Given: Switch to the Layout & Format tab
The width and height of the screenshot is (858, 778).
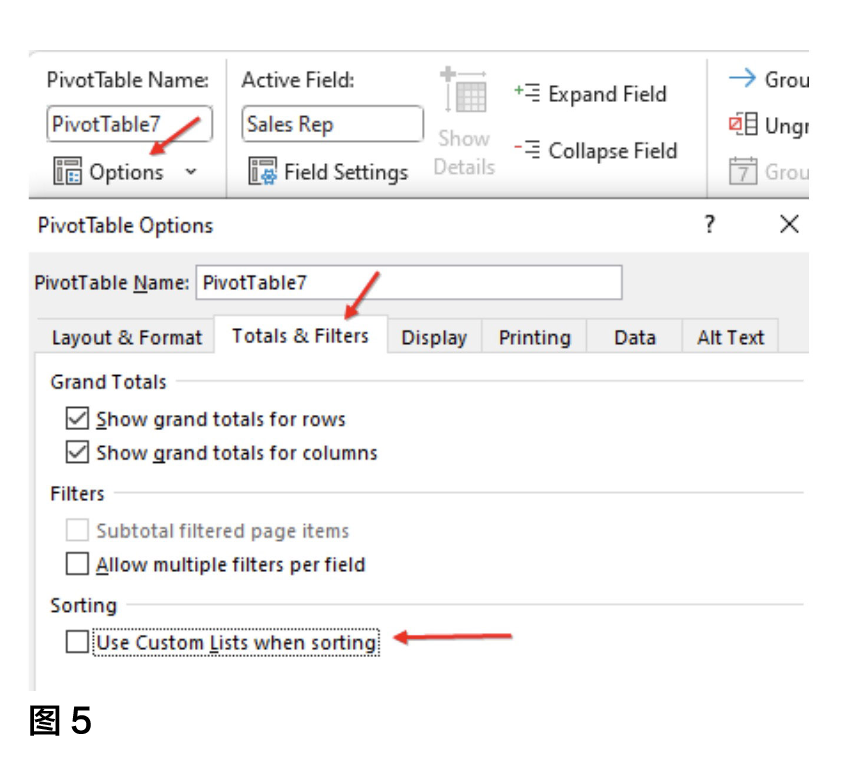Looking at the screenshot, I should (x=126, y=338).
